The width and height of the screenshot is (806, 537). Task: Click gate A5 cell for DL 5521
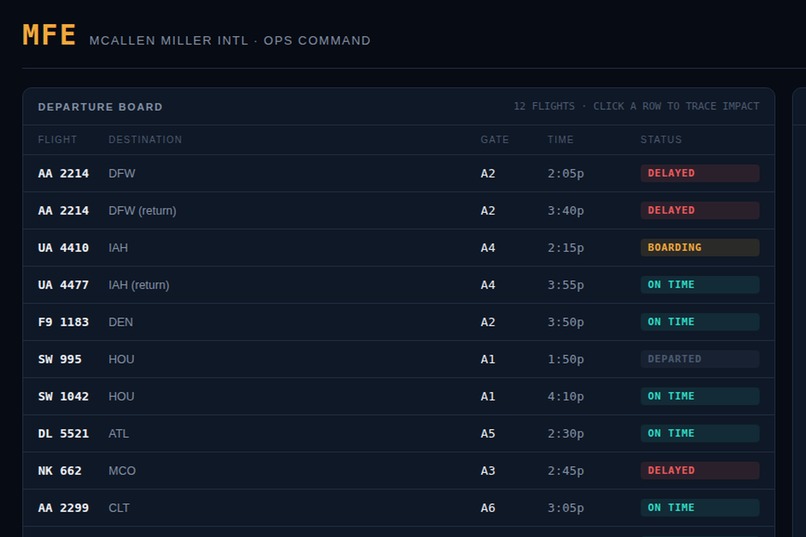click(x=488, y=434)
